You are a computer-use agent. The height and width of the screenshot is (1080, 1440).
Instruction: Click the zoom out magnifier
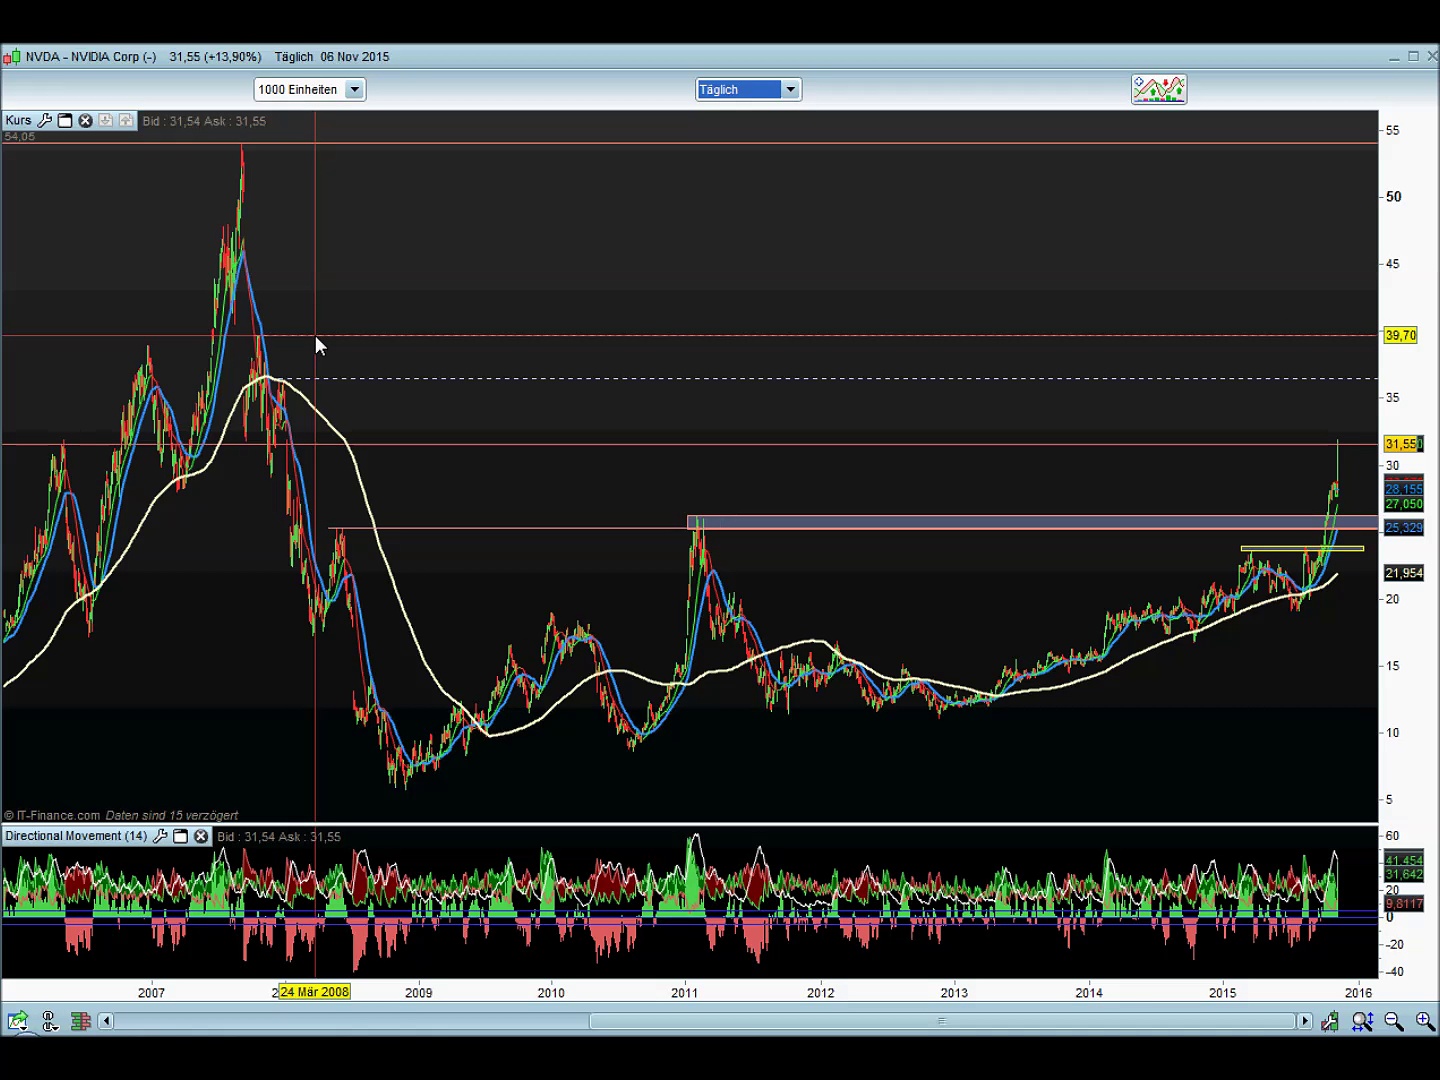click(x=1393, y=1021)
